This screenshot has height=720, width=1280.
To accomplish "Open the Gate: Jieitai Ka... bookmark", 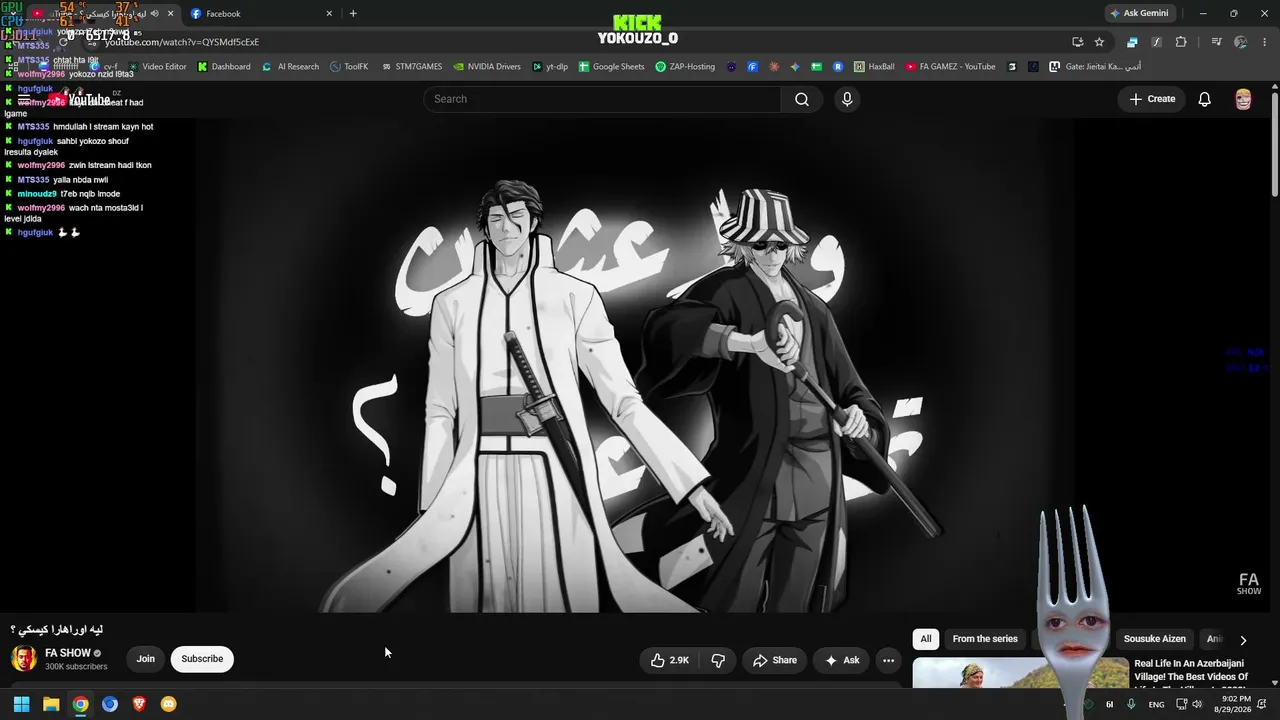I will click(1095, 67).
